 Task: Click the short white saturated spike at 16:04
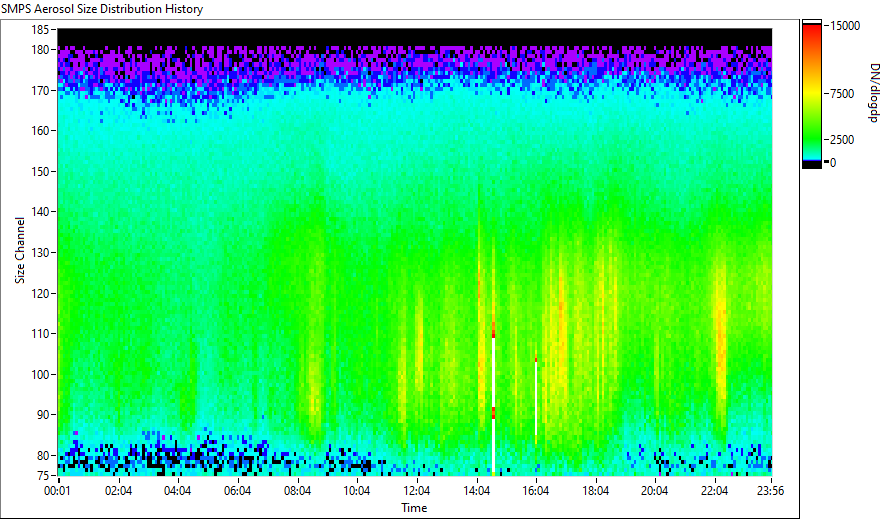pyautogui.click(x=536, y=398)
